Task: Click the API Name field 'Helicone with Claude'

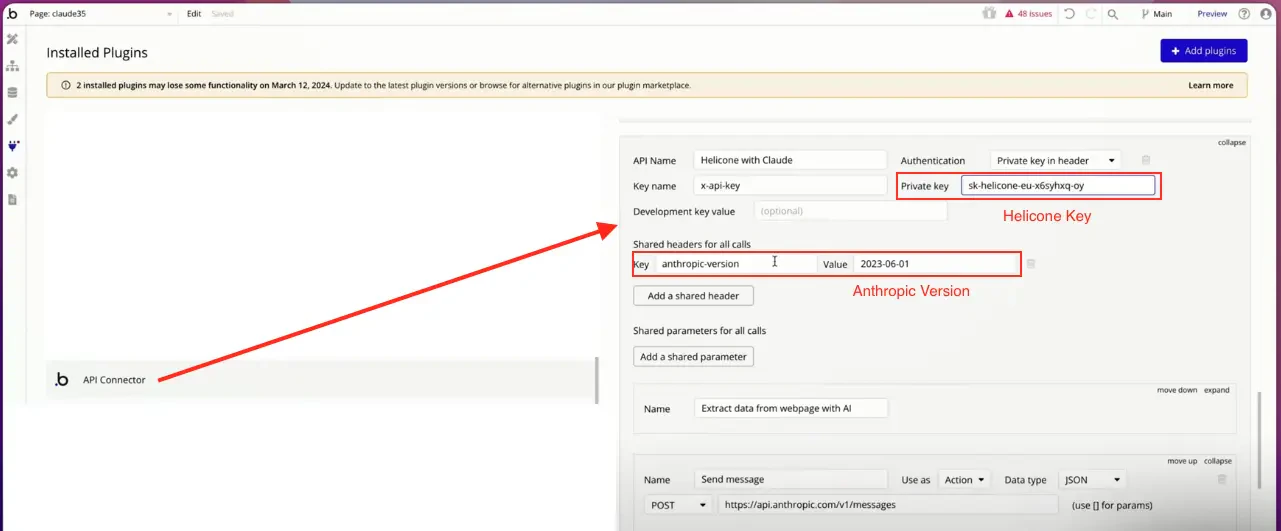Action: (x=790, y=160)
